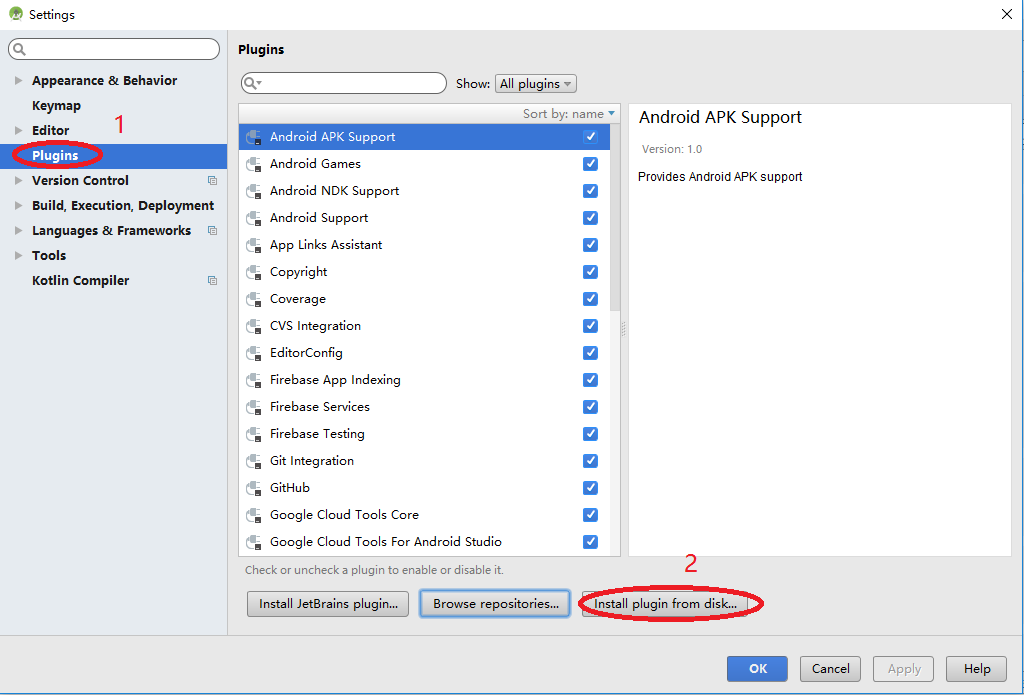Screen dimensions: 1024x695
Task: Expand Languages & Frameworks arrow
Action: point(18,231)
